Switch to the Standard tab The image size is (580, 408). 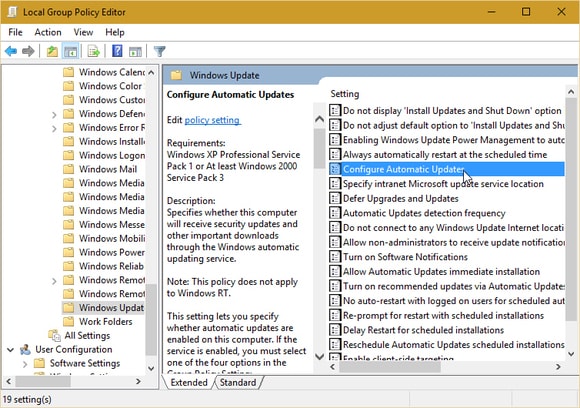[x=238, y=382]
